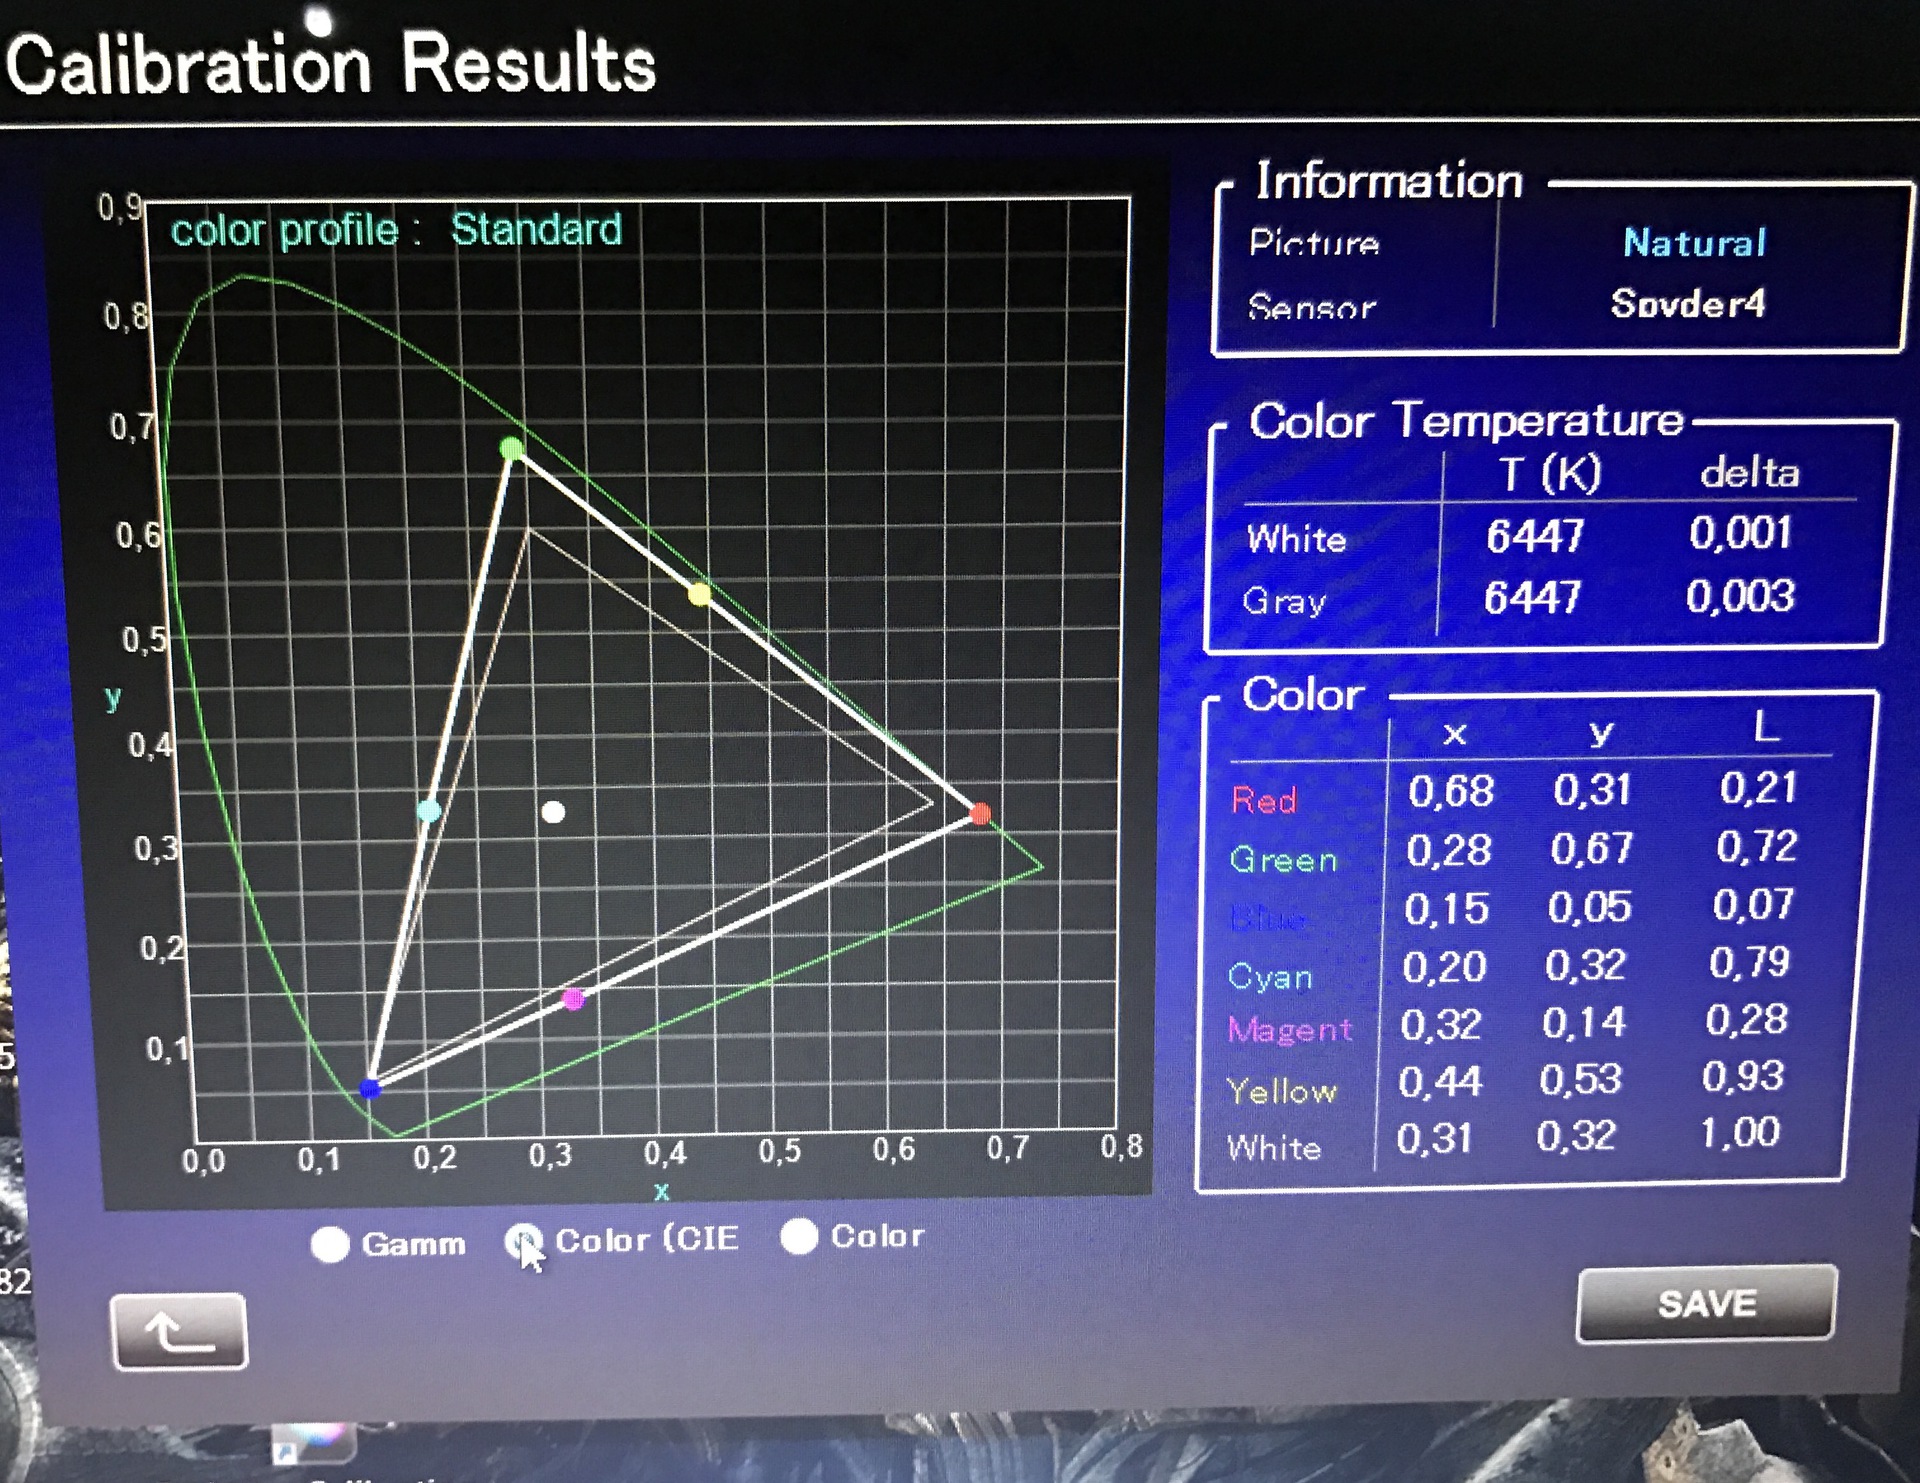This screenshot has height=1483, width=1920.
Task: Click the Gray delta 0,003 value
Action: tap(1740, 597)
